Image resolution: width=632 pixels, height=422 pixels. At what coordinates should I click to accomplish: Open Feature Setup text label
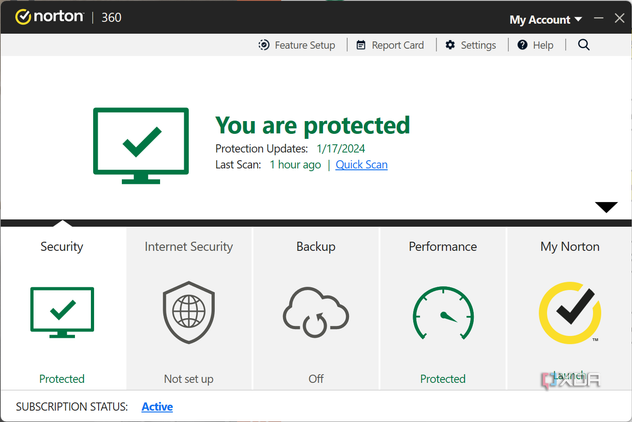coord(305,45)
